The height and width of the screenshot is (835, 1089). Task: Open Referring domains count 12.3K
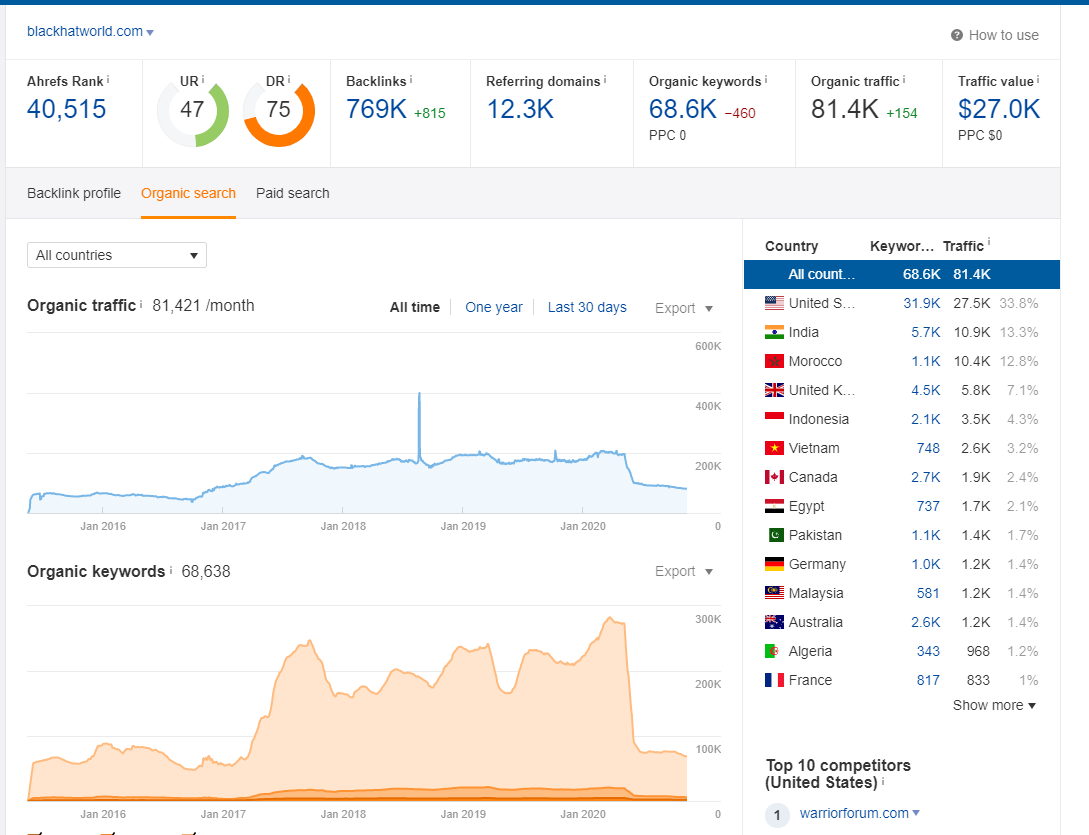pyautogui.click(x=520, y=109)
